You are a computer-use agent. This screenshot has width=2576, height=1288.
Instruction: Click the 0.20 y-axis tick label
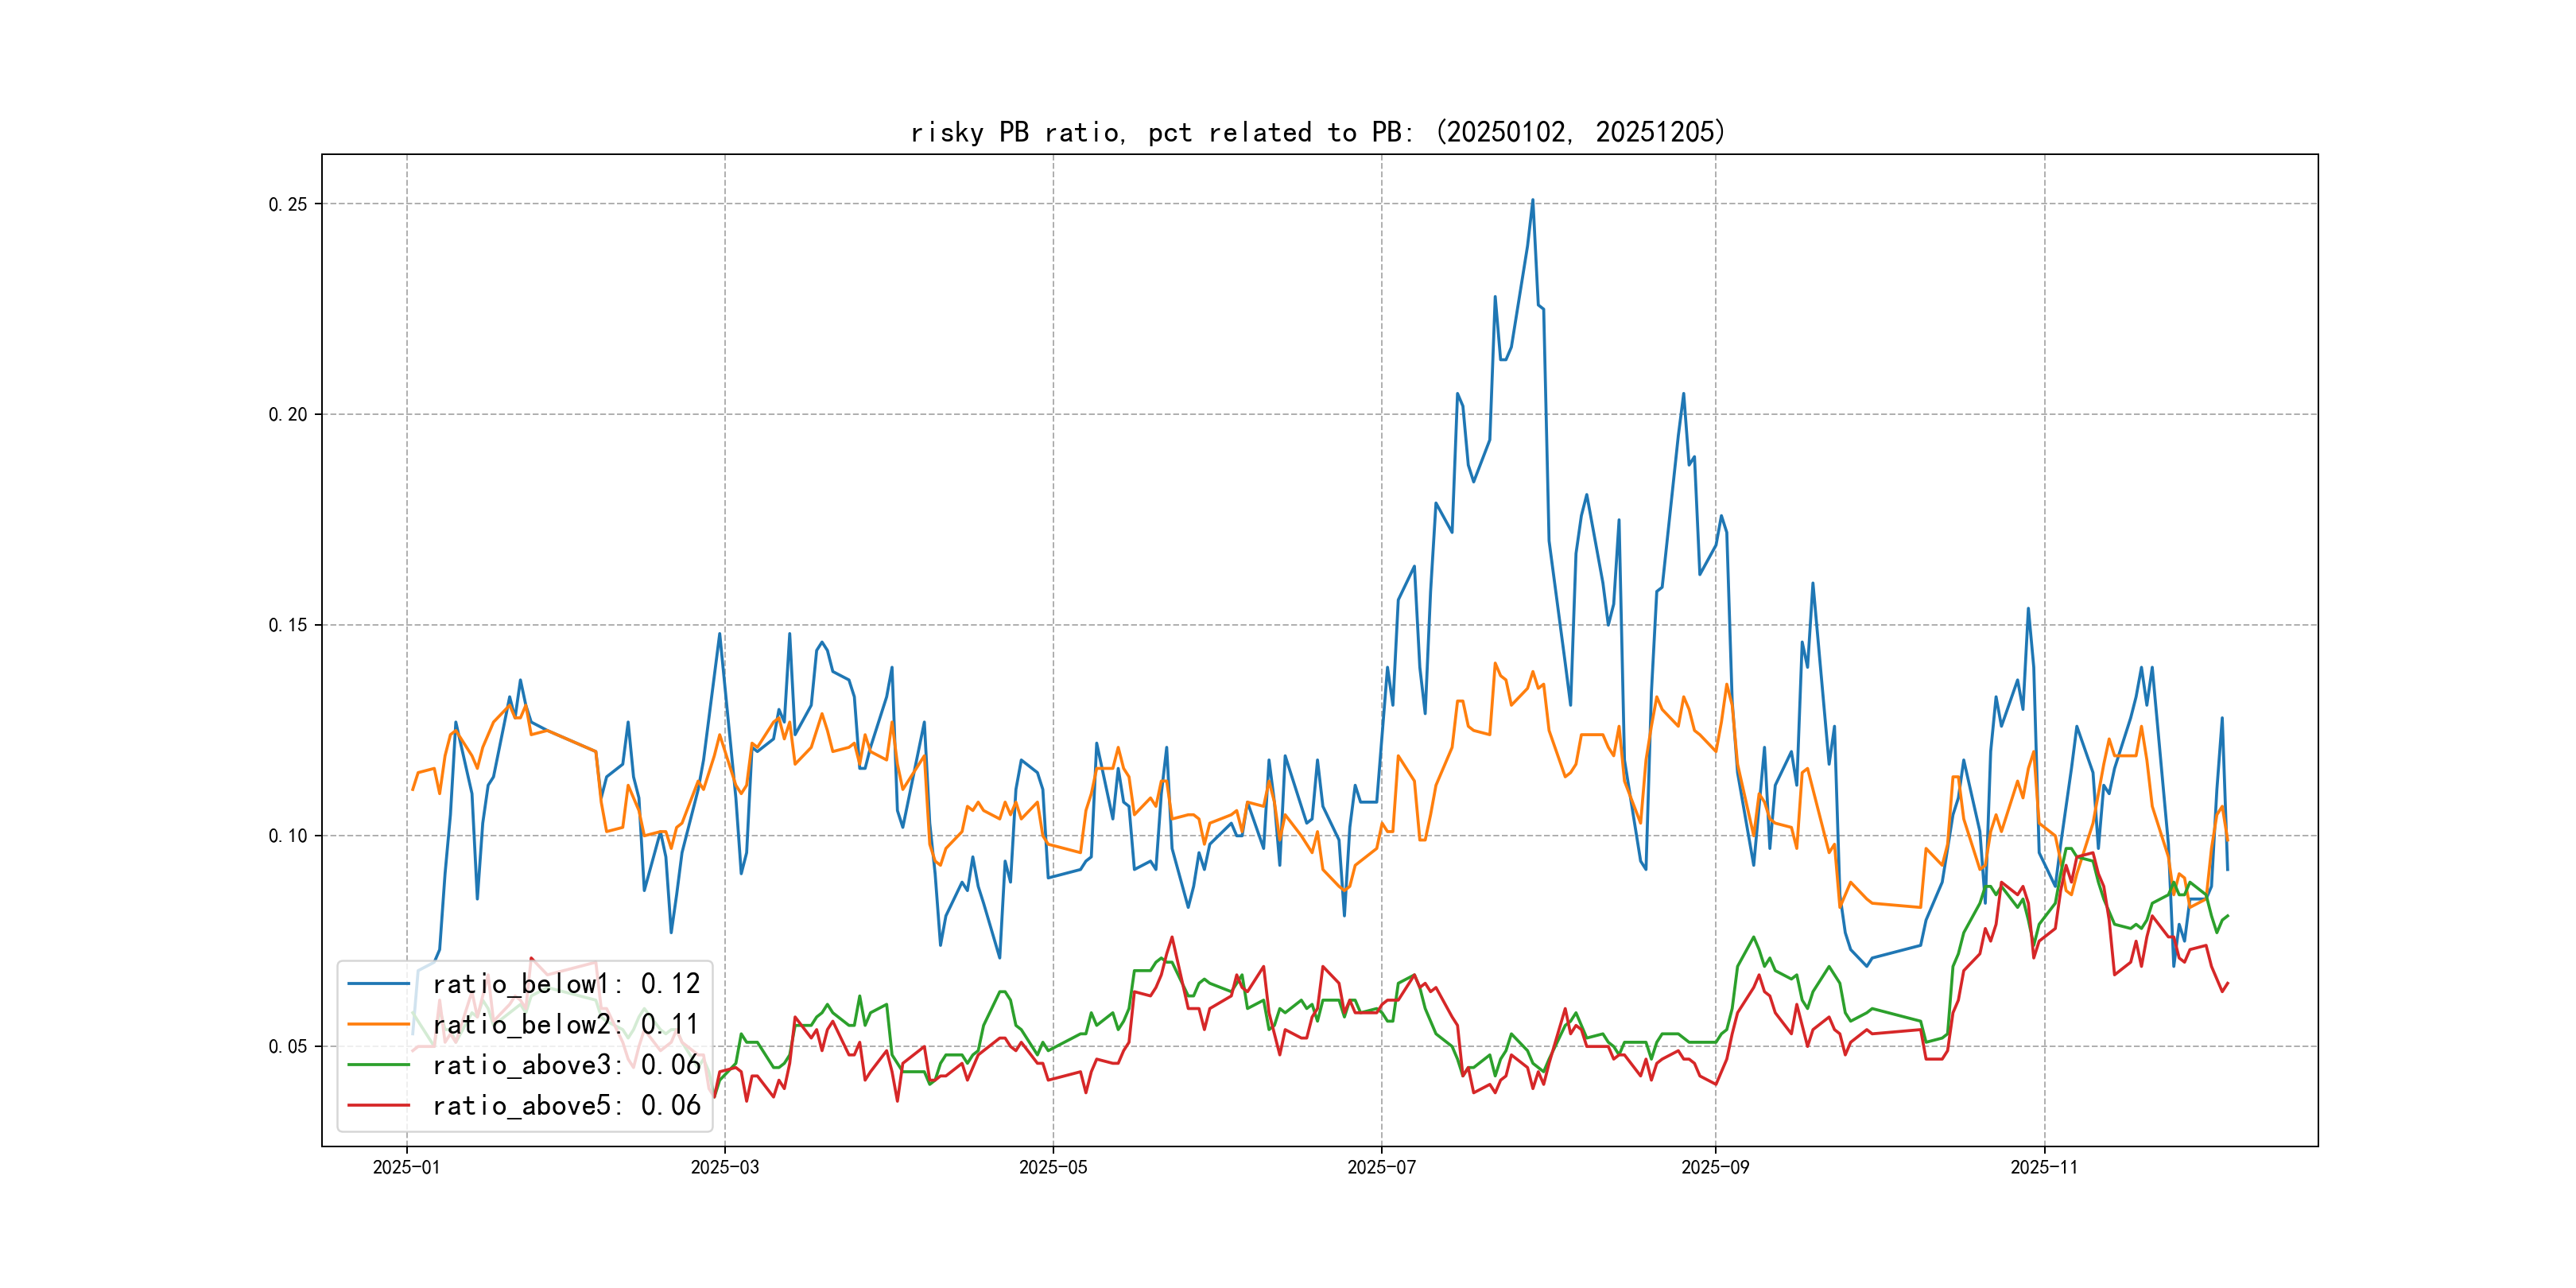pyautogui.click(x=288, y=415)
